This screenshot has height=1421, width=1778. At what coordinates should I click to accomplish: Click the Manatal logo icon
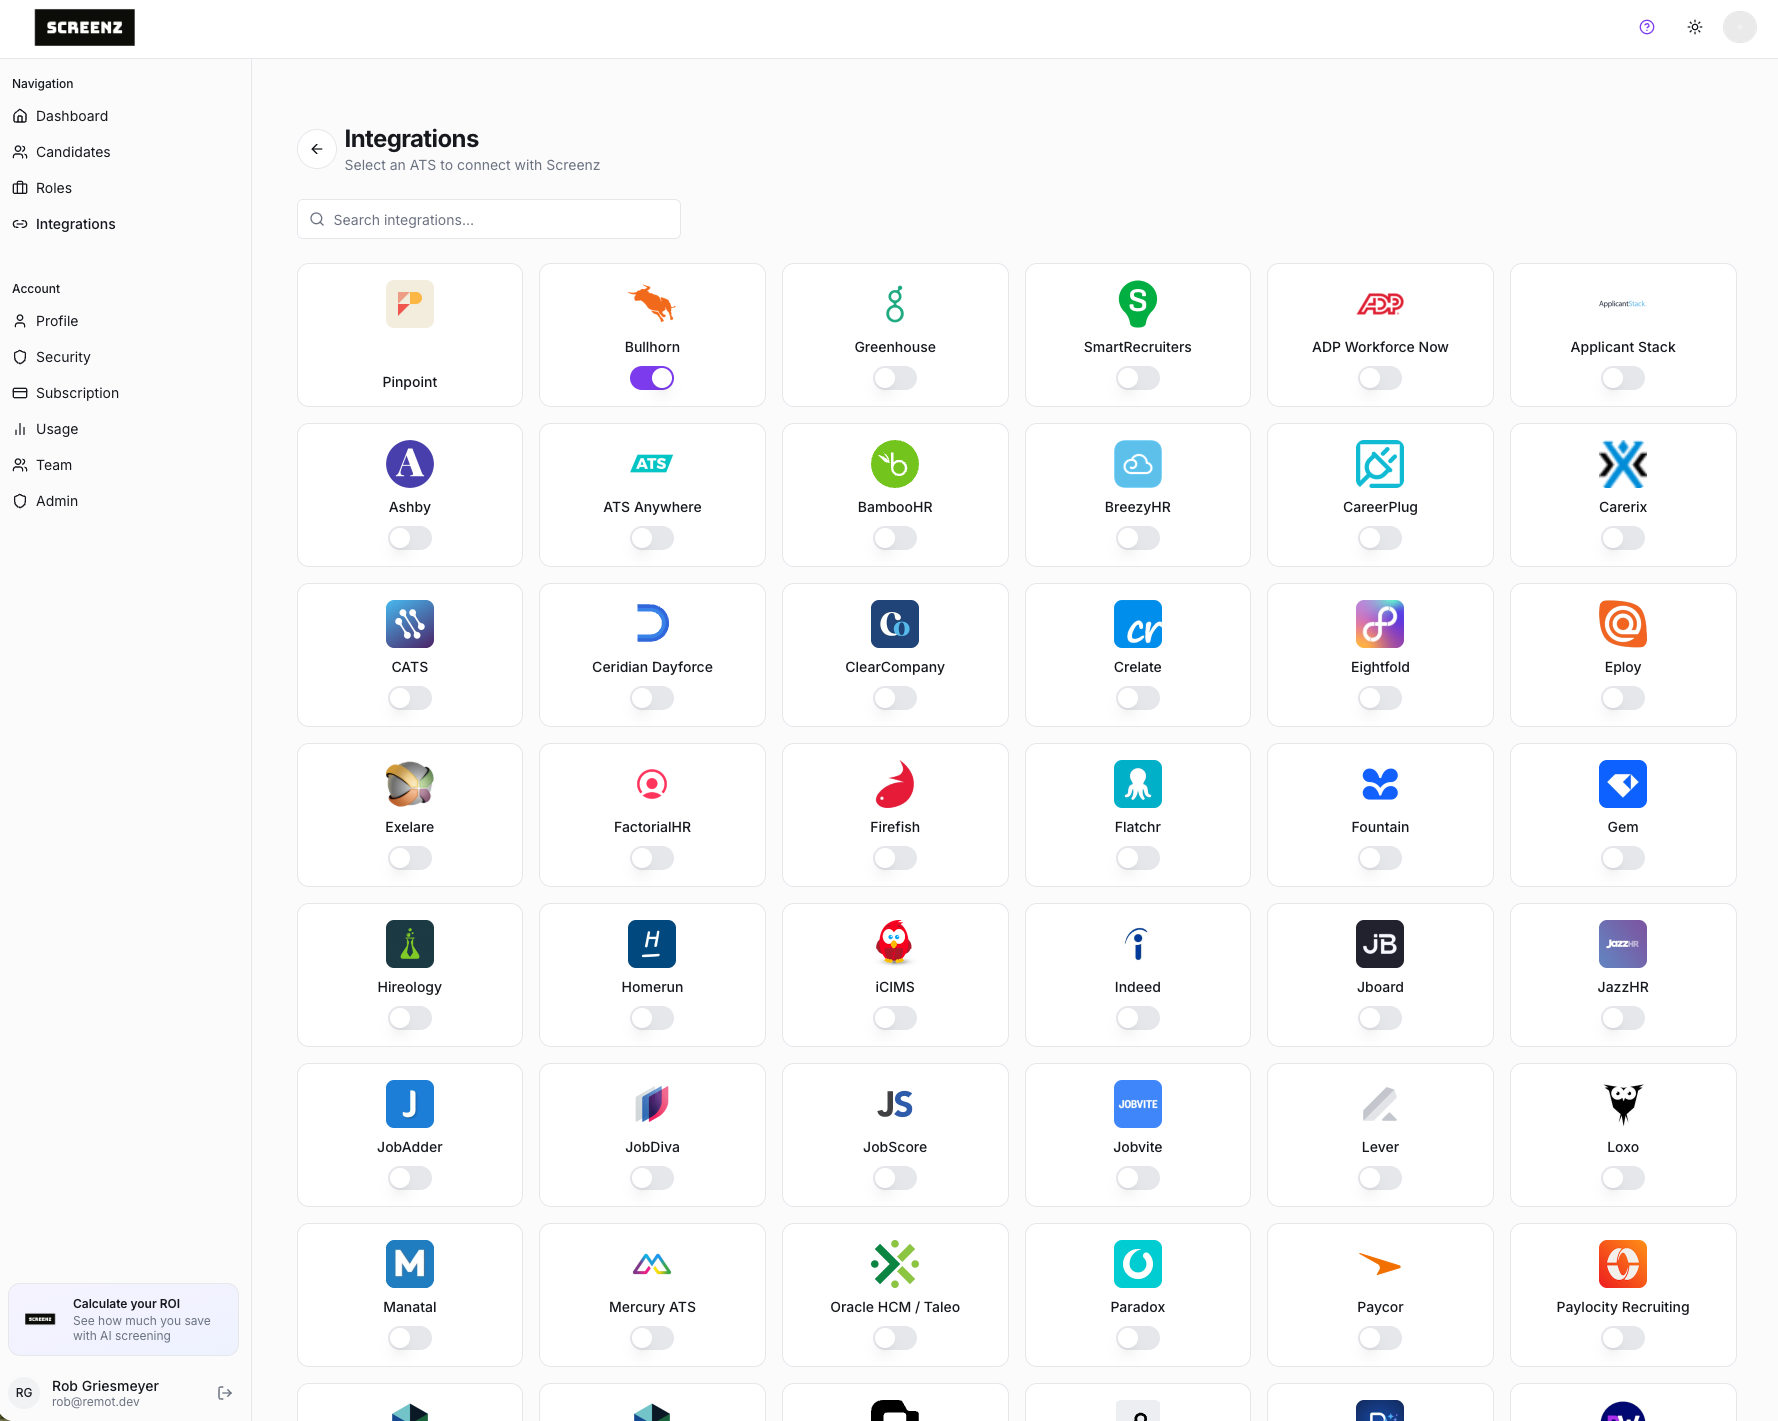410,1264
